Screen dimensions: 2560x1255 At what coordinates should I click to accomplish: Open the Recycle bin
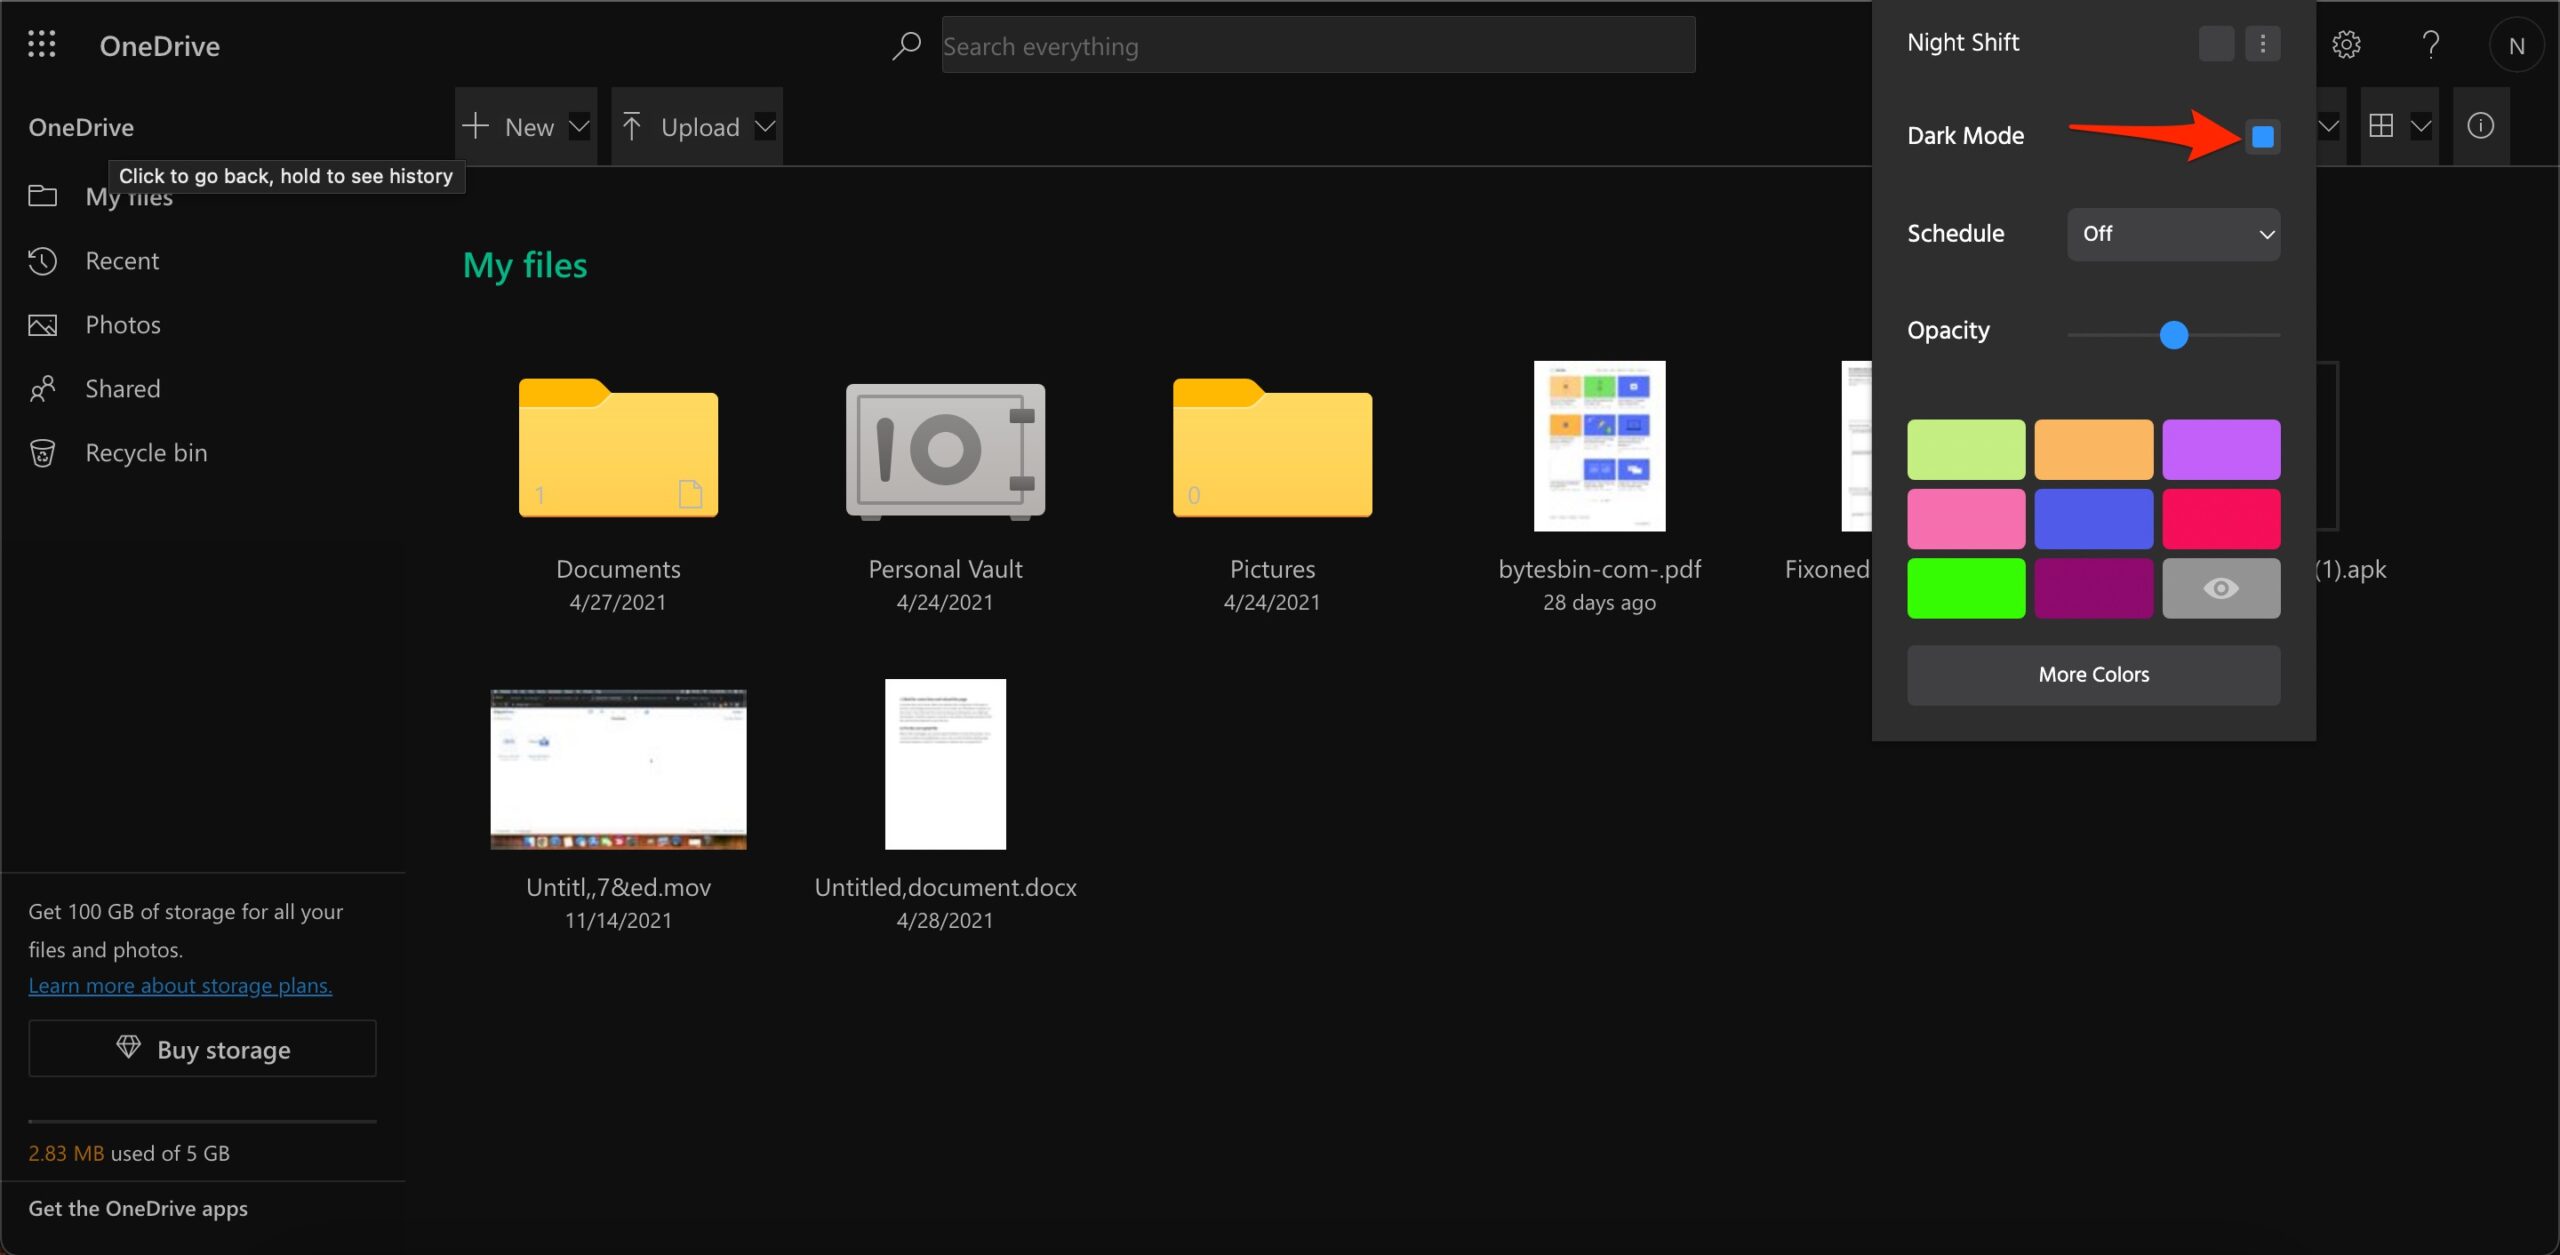pos(145,452)
